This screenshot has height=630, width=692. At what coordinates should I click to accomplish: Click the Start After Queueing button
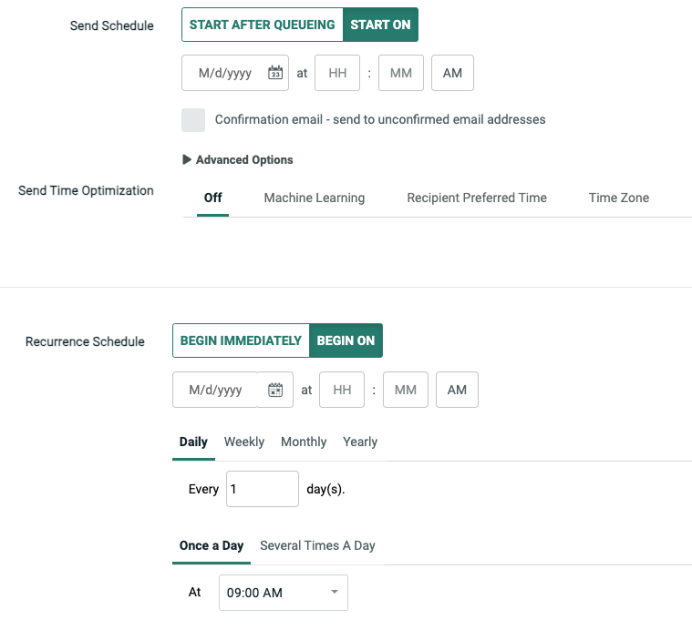coord(263,25)
